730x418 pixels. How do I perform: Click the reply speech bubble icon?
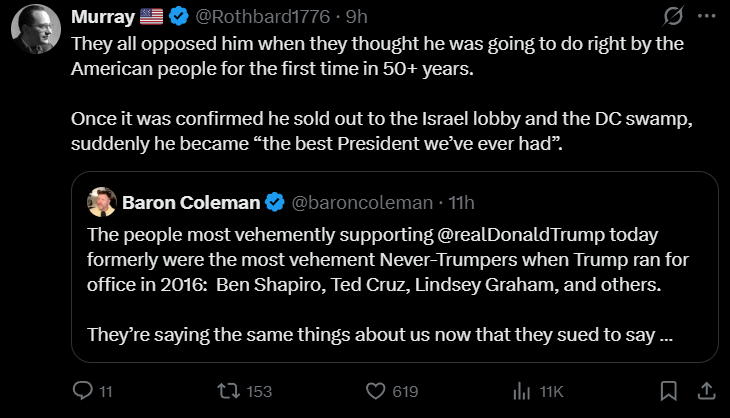tap(83, 391)
